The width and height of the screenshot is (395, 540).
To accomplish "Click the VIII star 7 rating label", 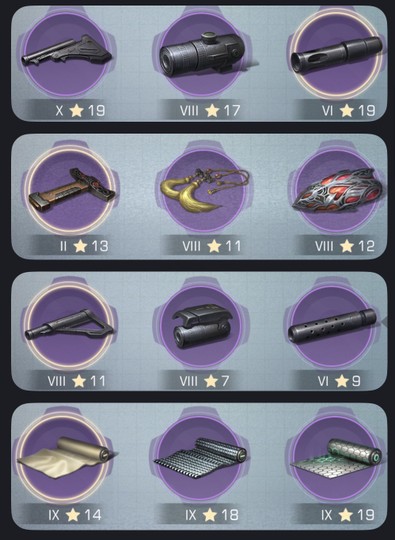I will click(204, 381).
